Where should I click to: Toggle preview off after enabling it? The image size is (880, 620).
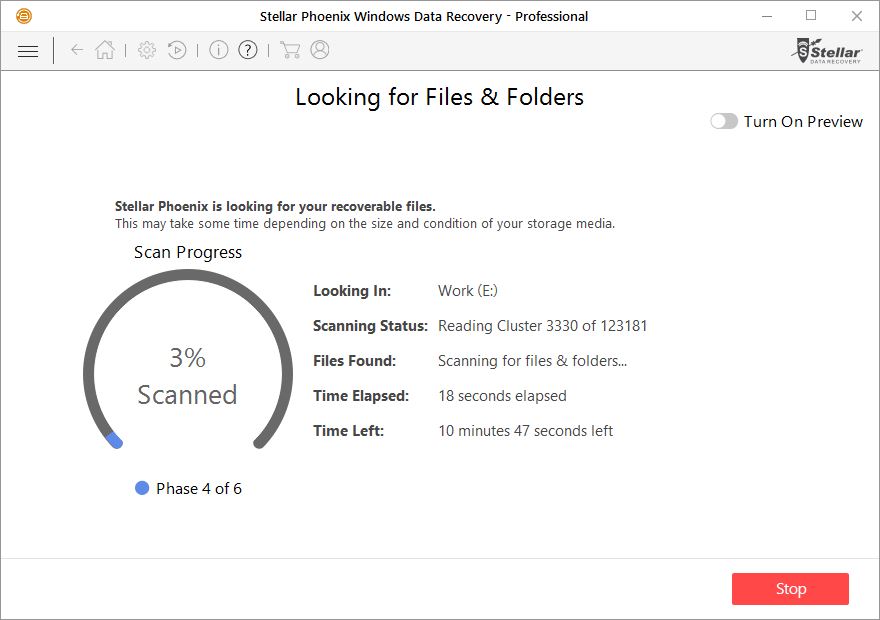click(722, 121)
